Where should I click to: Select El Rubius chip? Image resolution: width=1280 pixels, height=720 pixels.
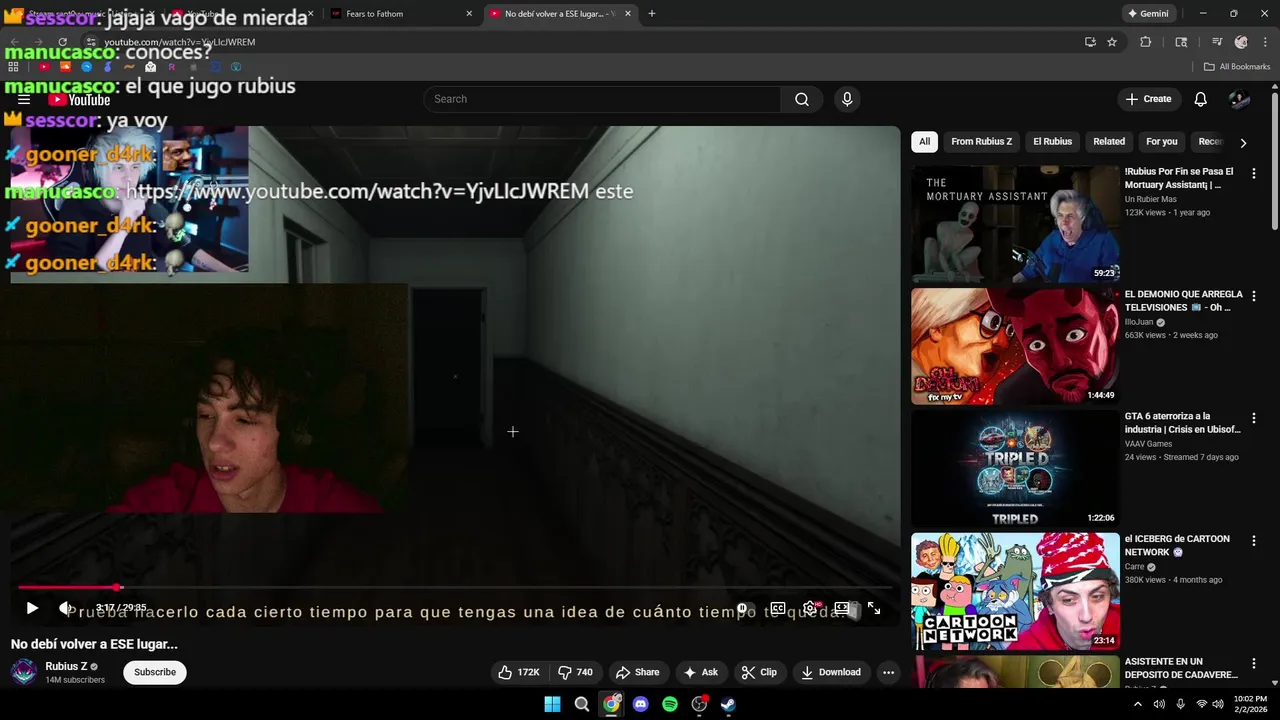point(1052,141)
